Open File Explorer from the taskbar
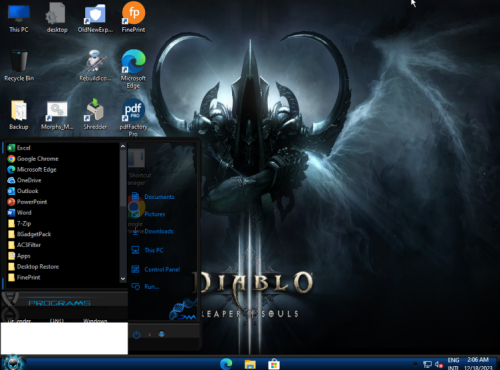This screenshot has width=500, height=370. point(250,364)
